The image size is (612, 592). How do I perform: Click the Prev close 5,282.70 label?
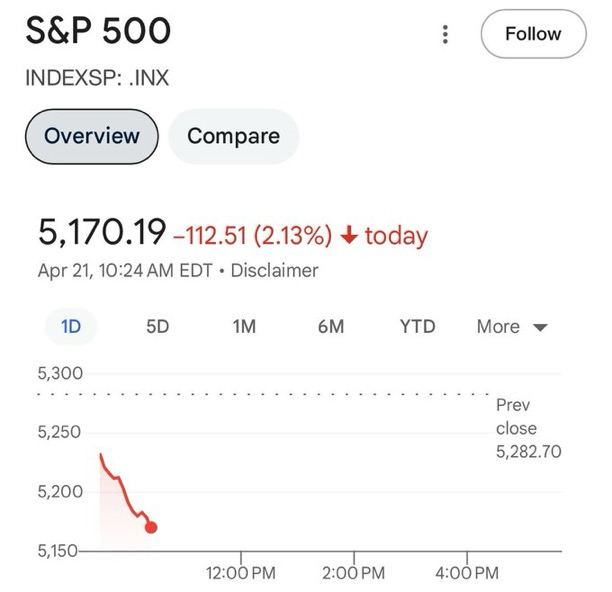tap(527, 428)
